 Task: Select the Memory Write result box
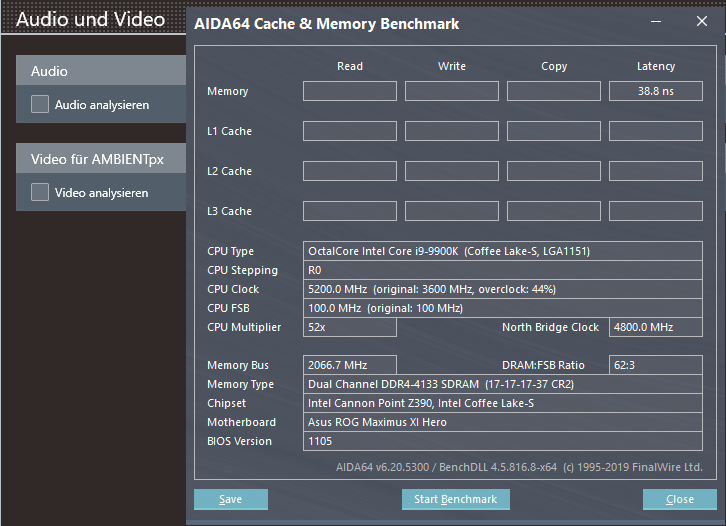point(452,91)
